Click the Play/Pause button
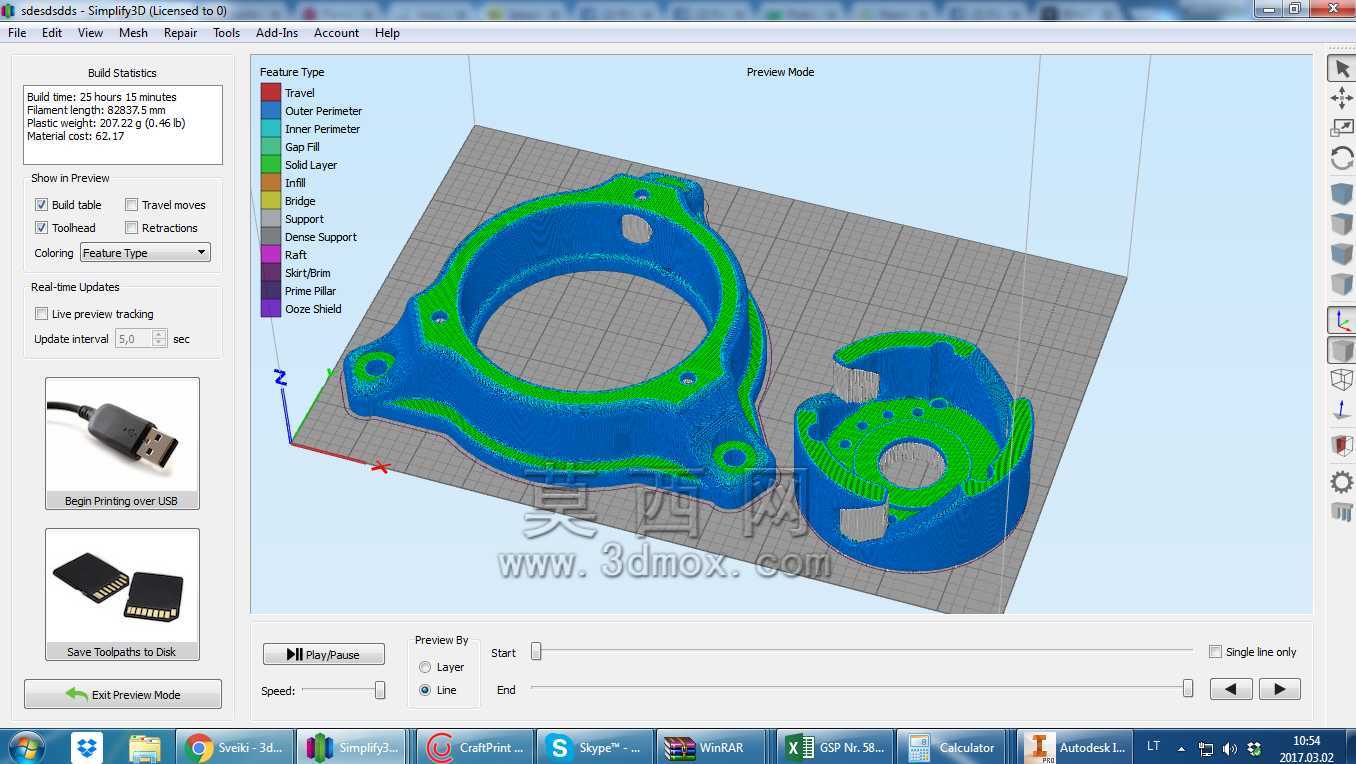This screenshot has height=764, width=1356. (324, 655)
